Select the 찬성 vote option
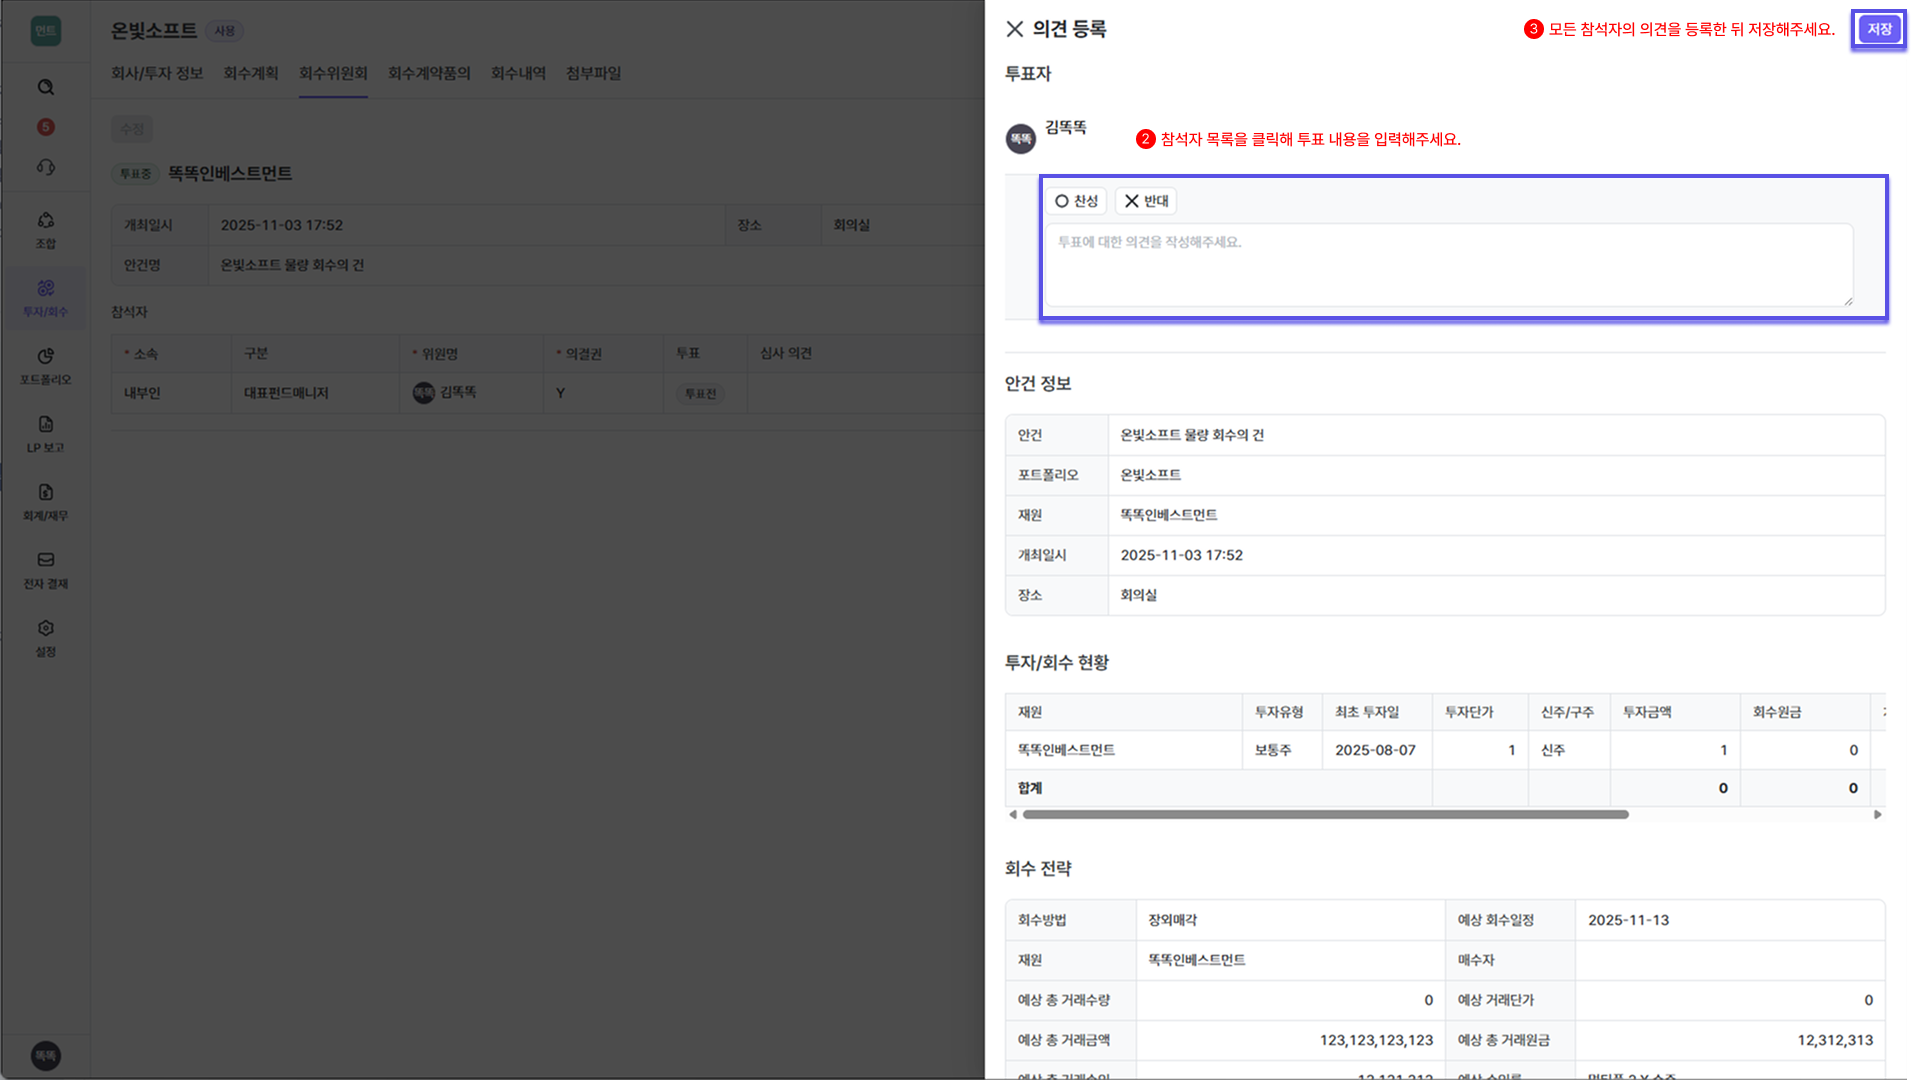 click(1075, 201)
